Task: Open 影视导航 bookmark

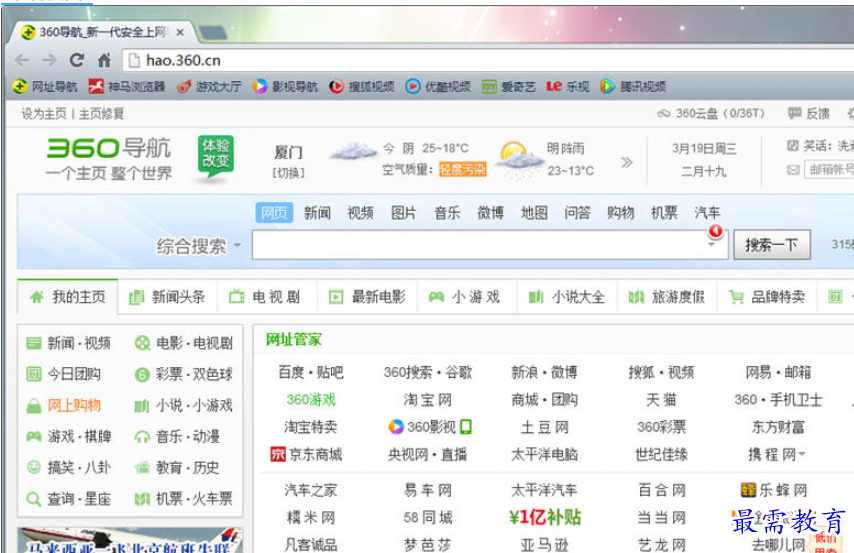Action: coord(285,86)
